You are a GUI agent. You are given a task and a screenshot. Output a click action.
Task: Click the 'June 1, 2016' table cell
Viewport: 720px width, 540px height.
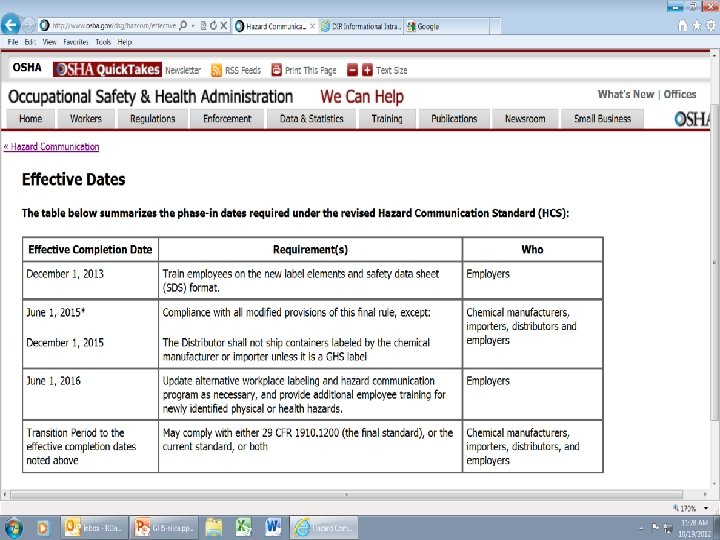pos(90,394)
